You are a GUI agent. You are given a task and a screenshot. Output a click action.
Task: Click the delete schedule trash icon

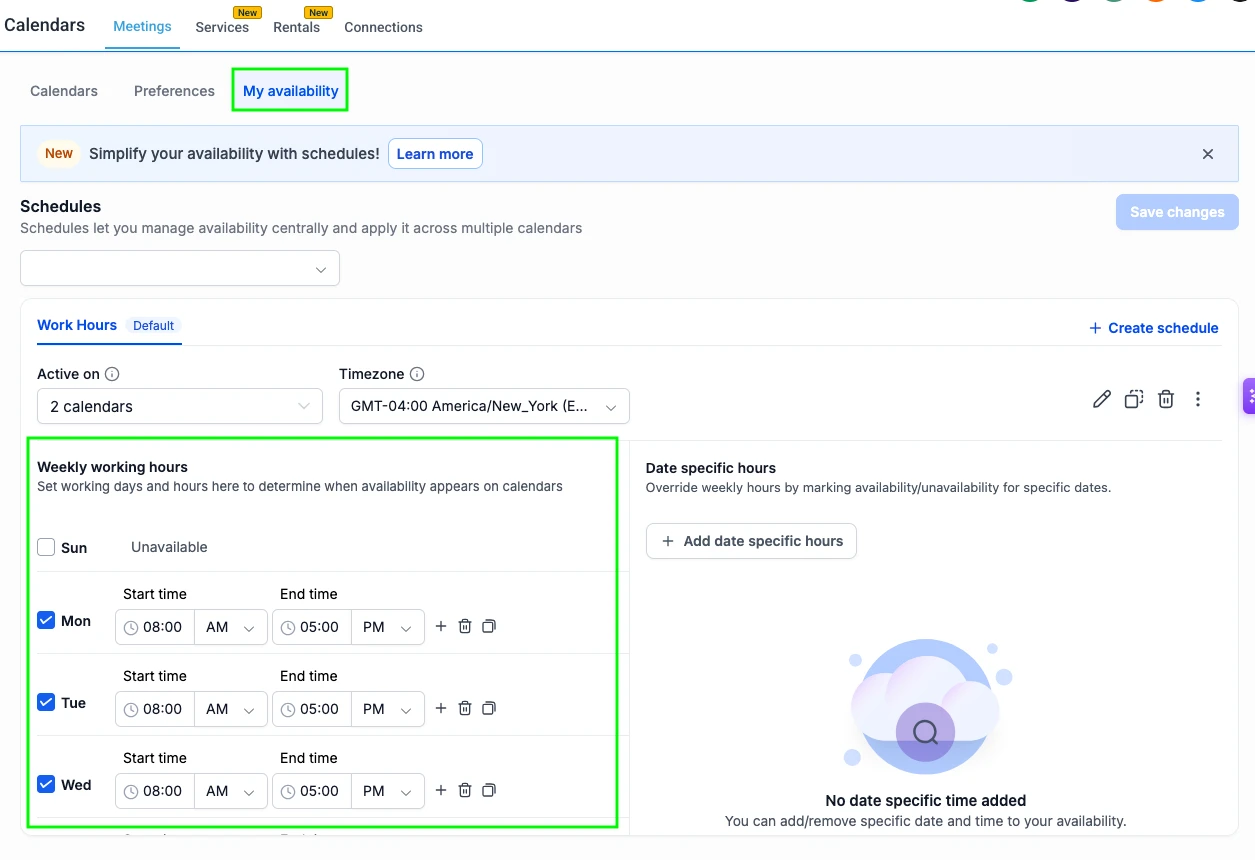click(1166, 400)
